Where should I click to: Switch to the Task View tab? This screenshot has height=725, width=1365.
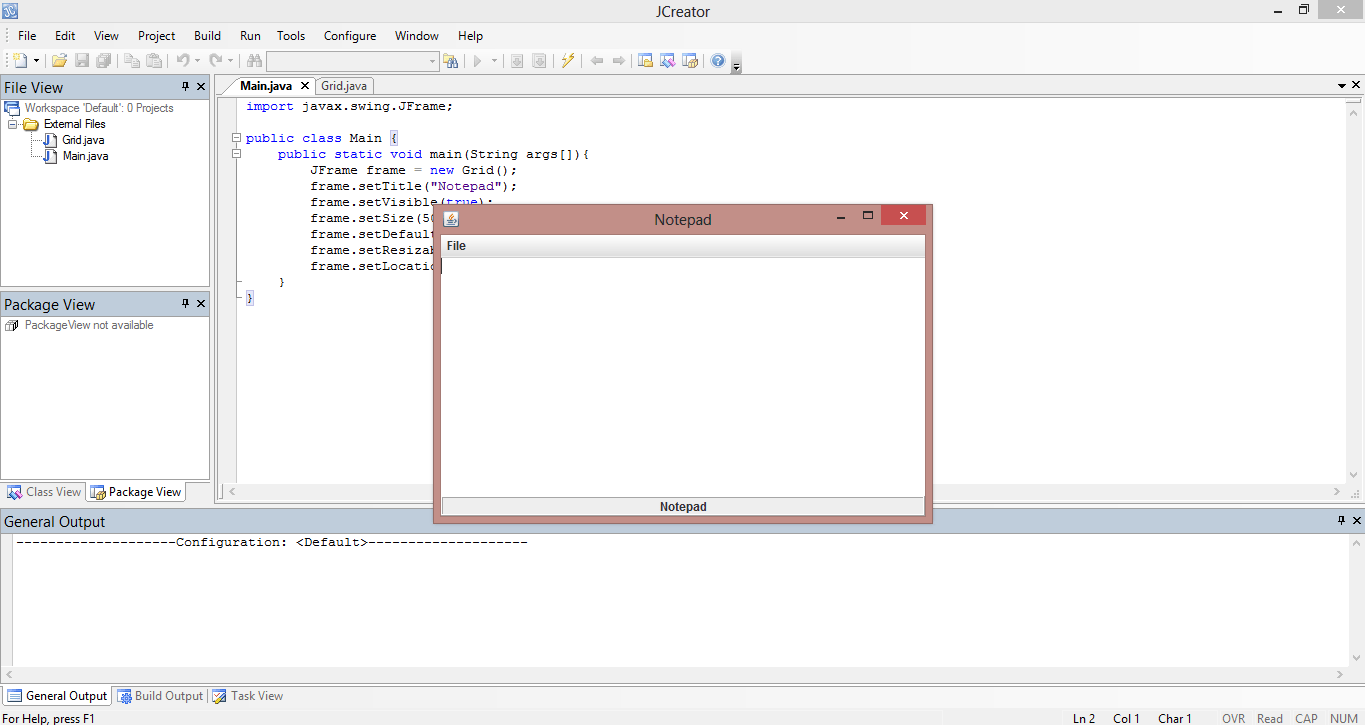click(248, 696)
